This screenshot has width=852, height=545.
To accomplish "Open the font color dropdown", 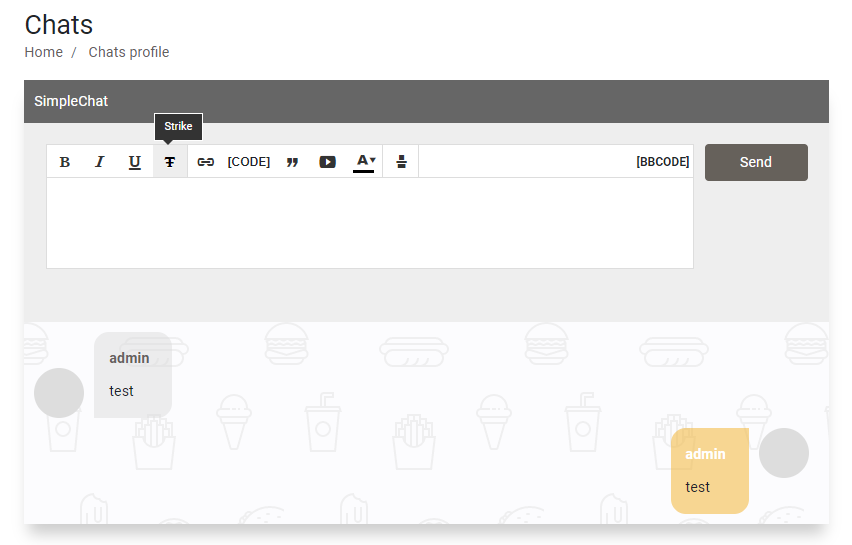I will pyautogui.click(x=364, y=162).
